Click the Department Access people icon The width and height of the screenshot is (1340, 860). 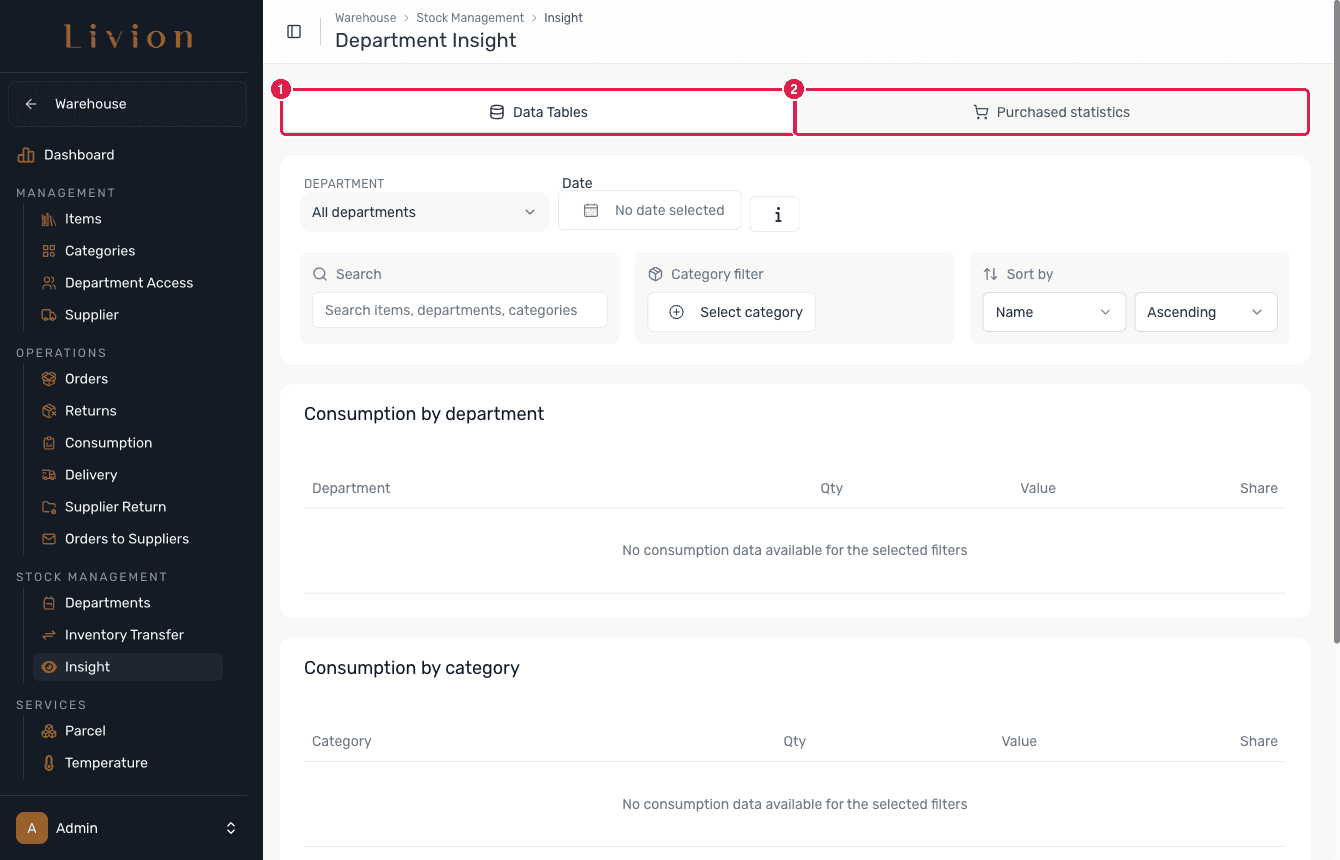tap(49, 283)
